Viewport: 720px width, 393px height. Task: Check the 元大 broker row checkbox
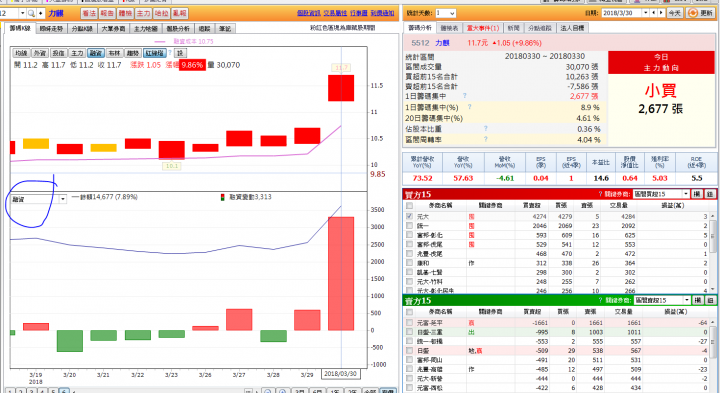pos(409,216)
